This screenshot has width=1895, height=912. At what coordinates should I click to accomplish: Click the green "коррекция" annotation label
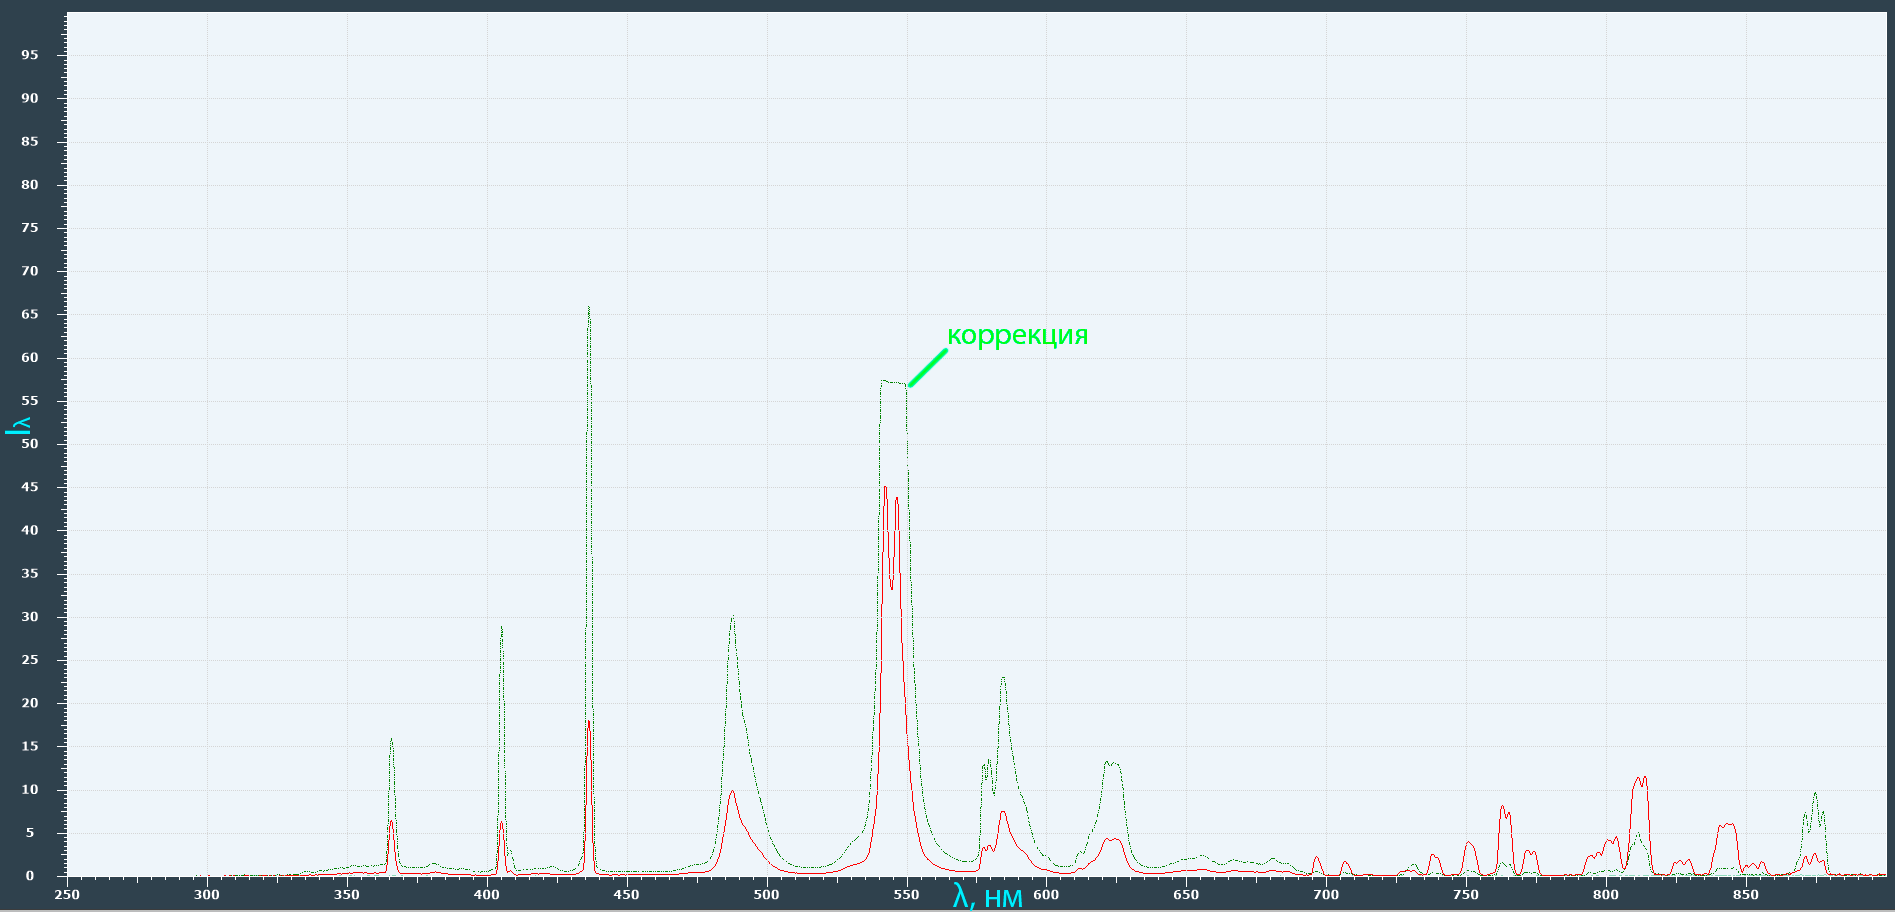1017,335
